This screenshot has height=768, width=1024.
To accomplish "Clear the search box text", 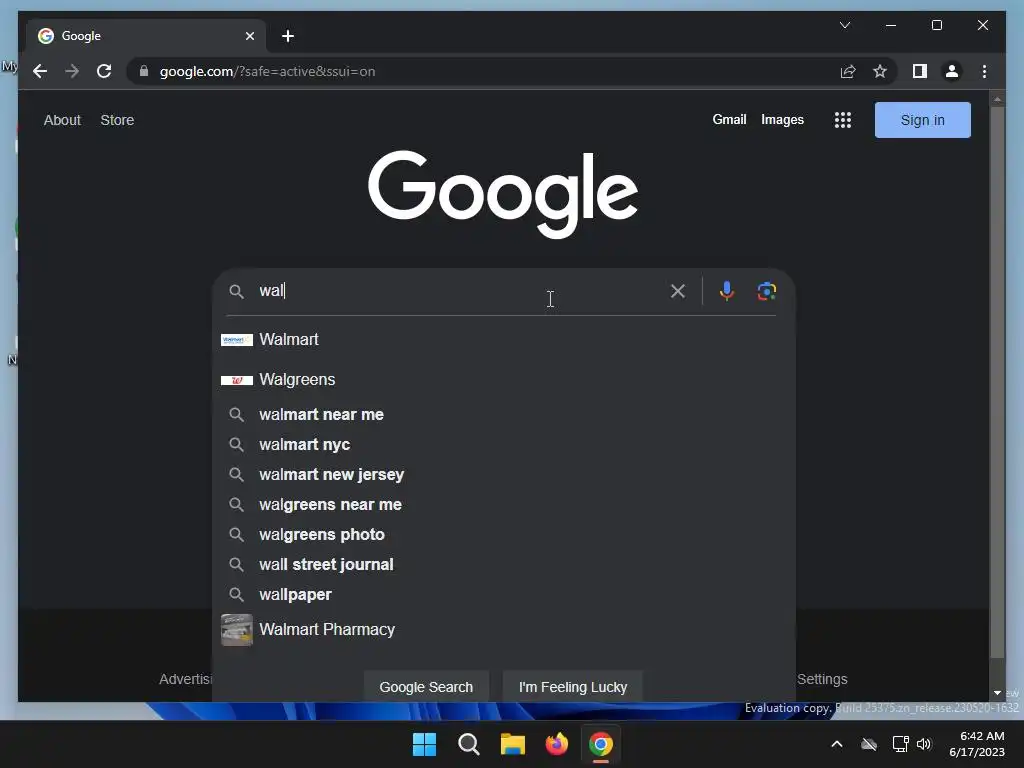I will pos(678,291).
